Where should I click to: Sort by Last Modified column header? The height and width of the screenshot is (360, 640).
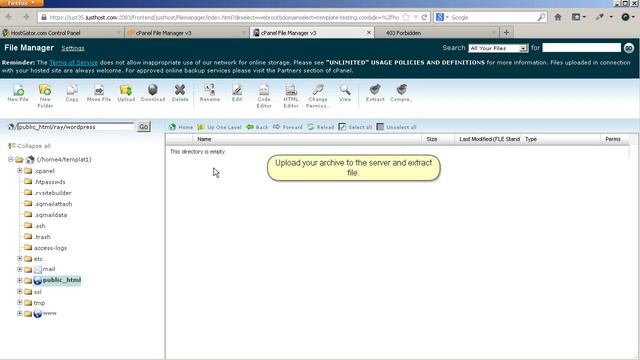488,139
